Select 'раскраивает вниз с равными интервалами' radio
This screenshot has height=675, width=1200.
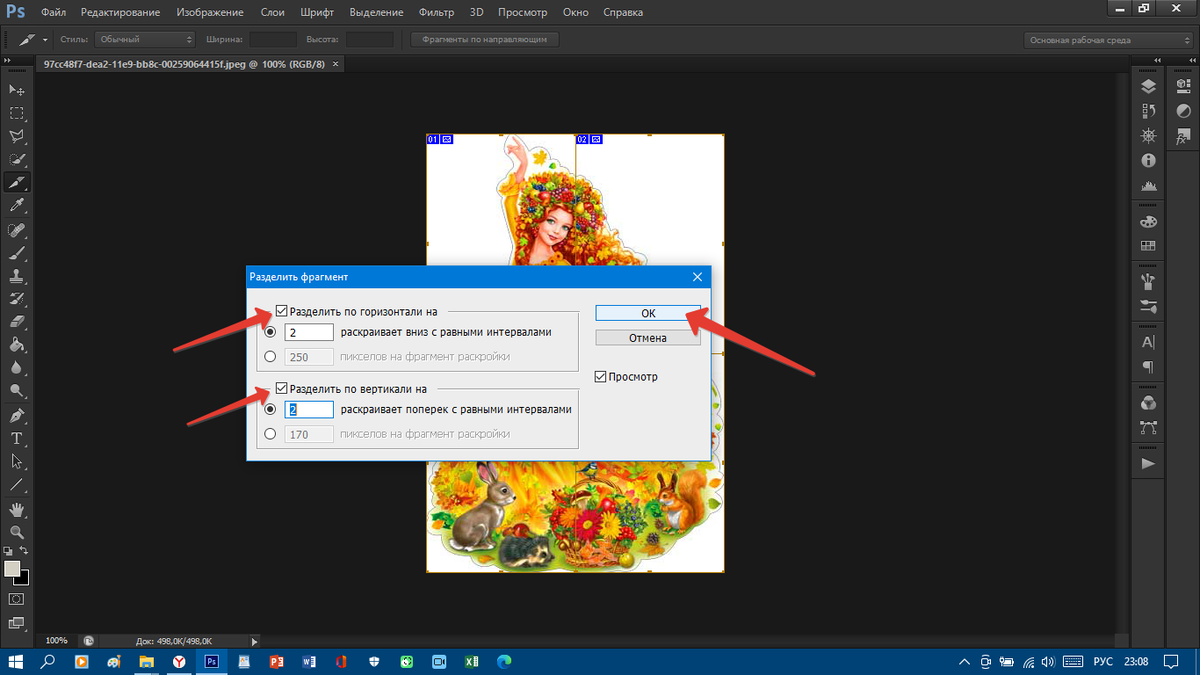click(270, 332)
